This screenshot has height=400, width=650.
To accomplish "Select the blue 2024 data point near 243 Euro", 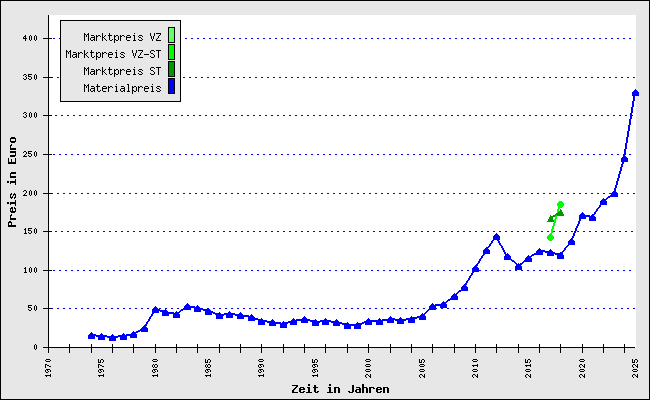I will tap(624, 159).
